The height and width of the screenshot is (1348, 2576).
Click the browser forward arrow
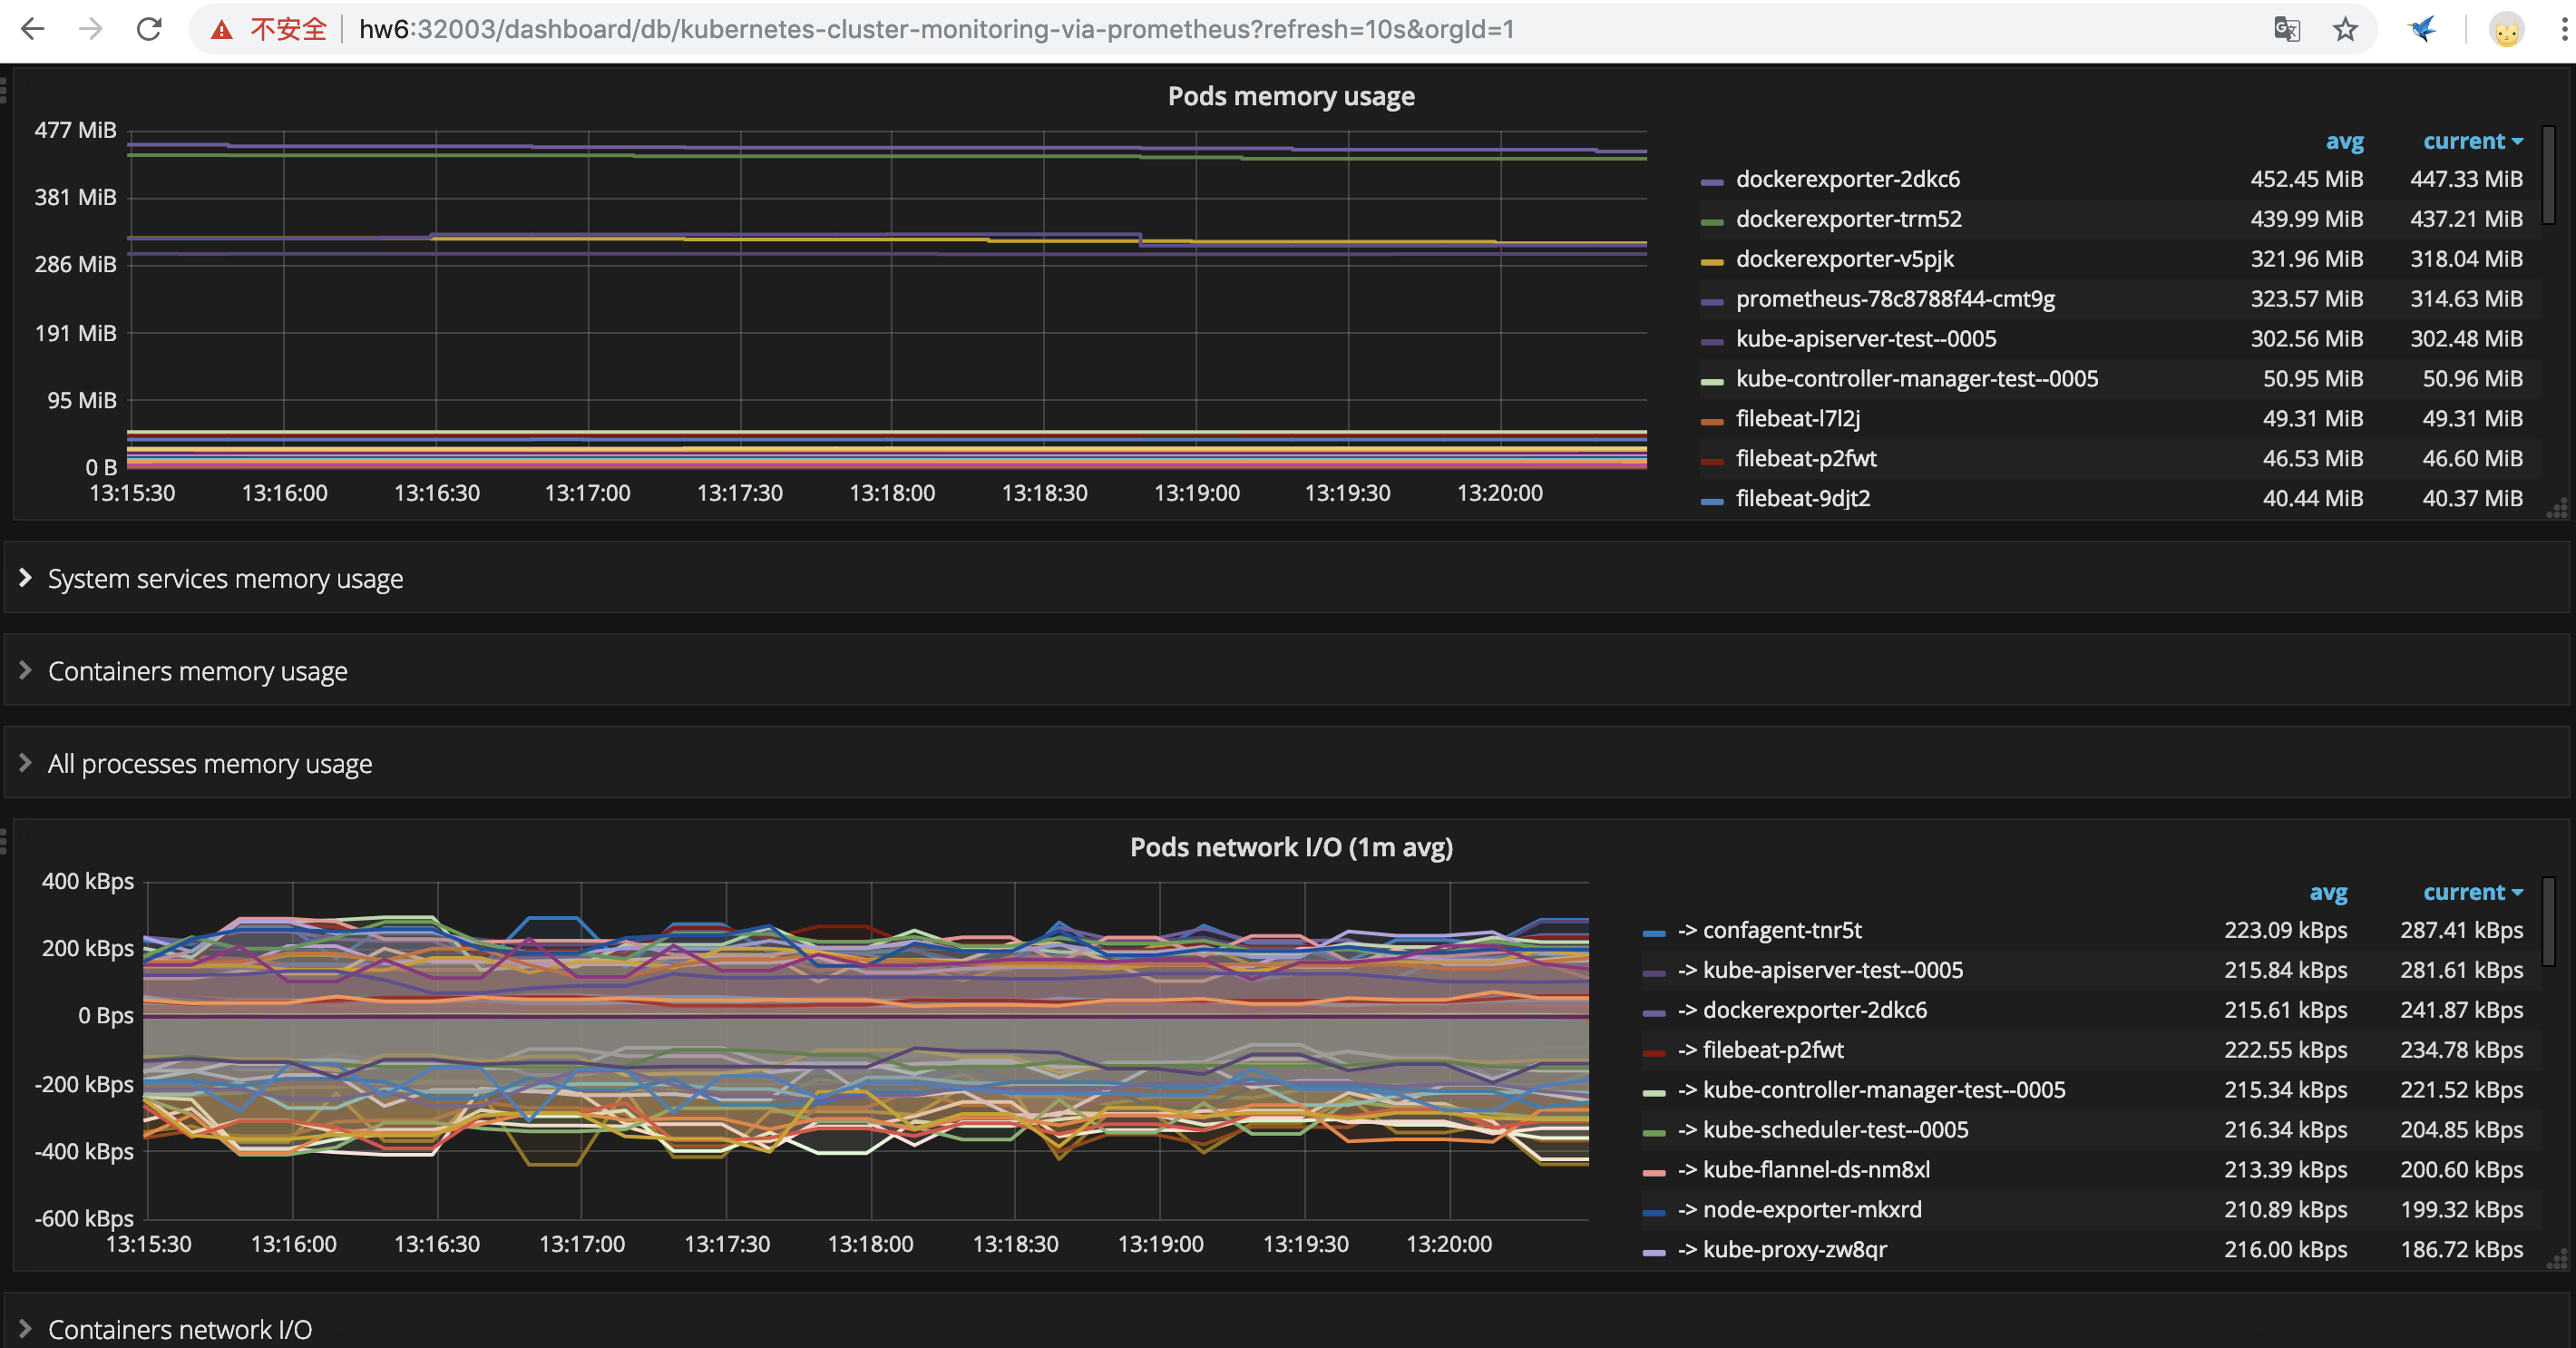click(91, 29)
